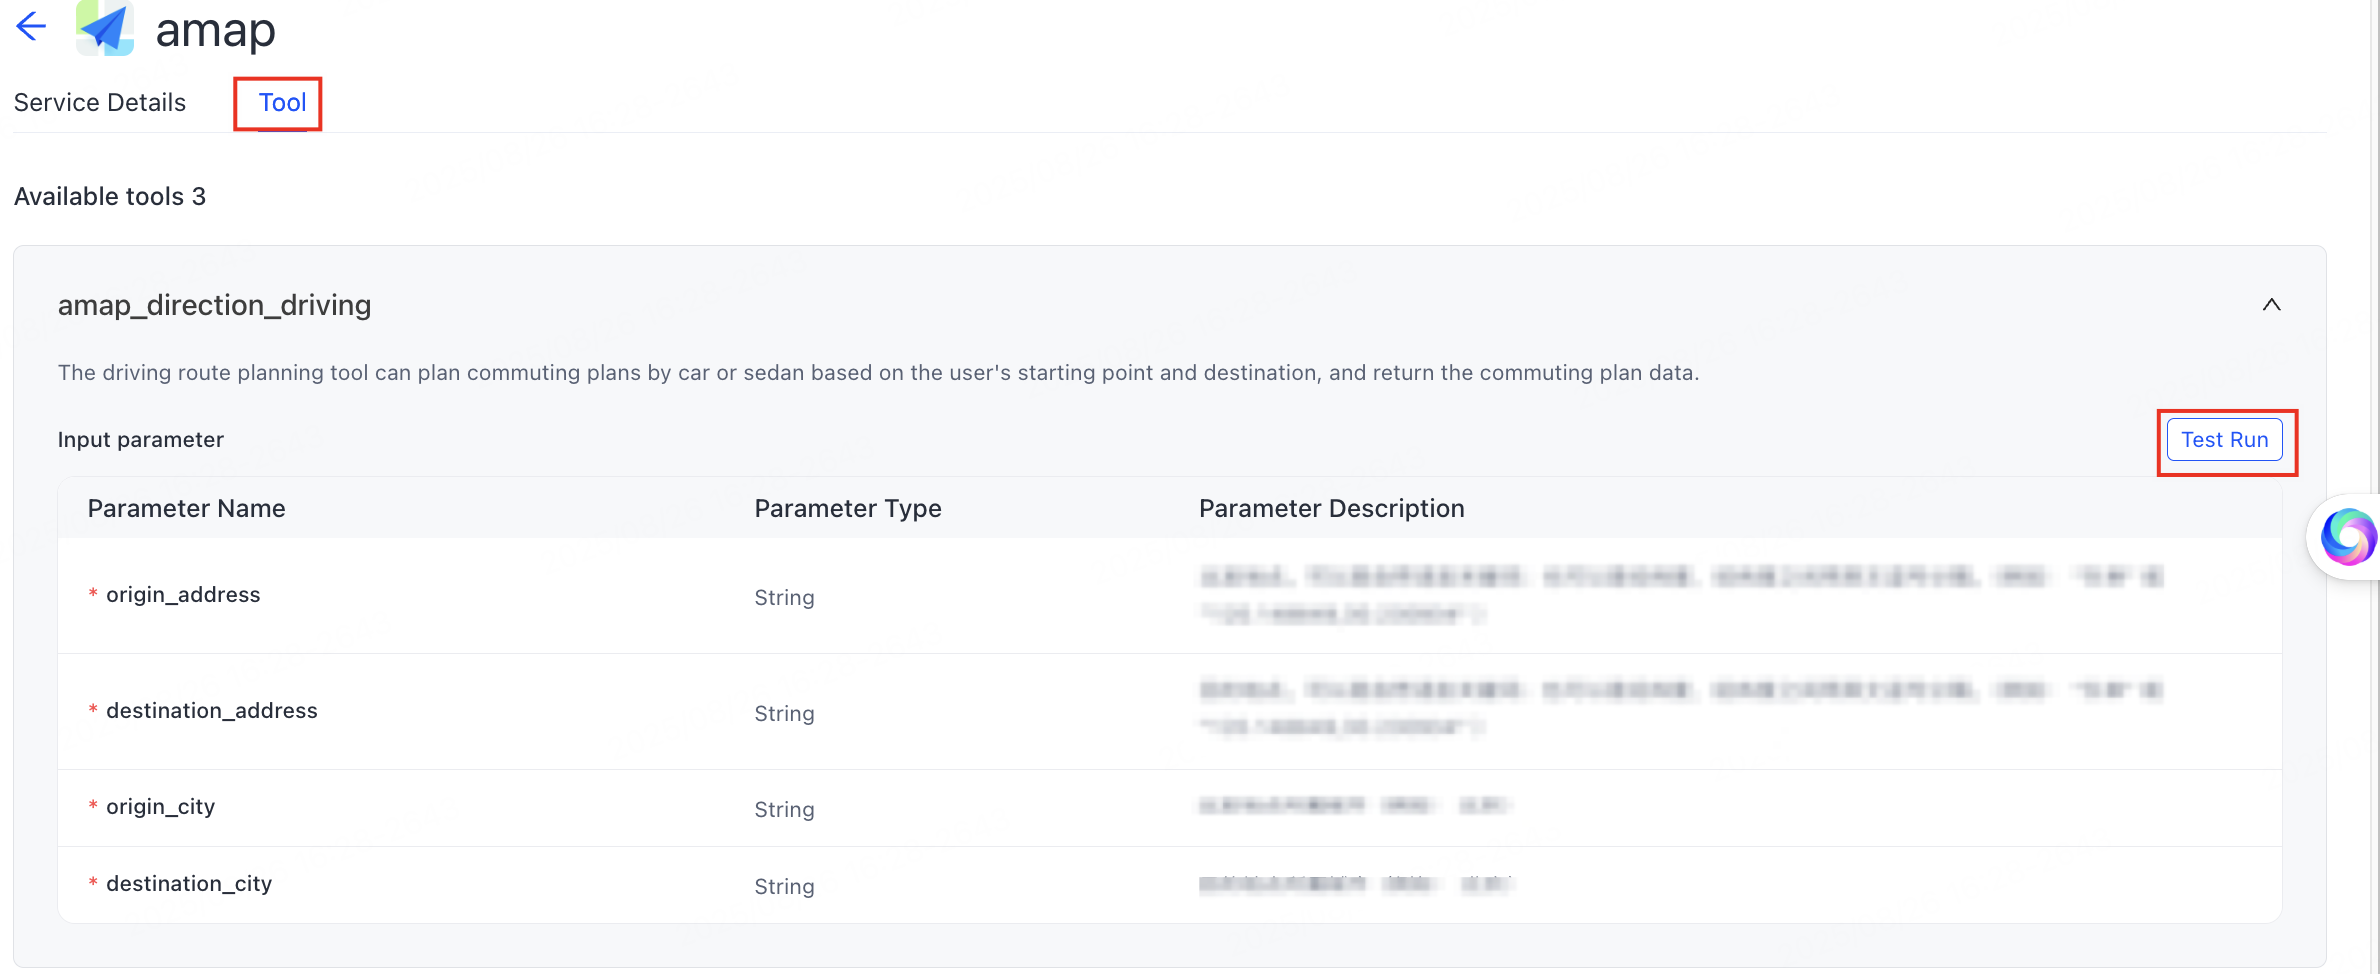The width and height of the screenshot is (2380, 974).
Task: Click the amap_direction_driving tool title
Action: pyautogui.click(x=214, y=305)
